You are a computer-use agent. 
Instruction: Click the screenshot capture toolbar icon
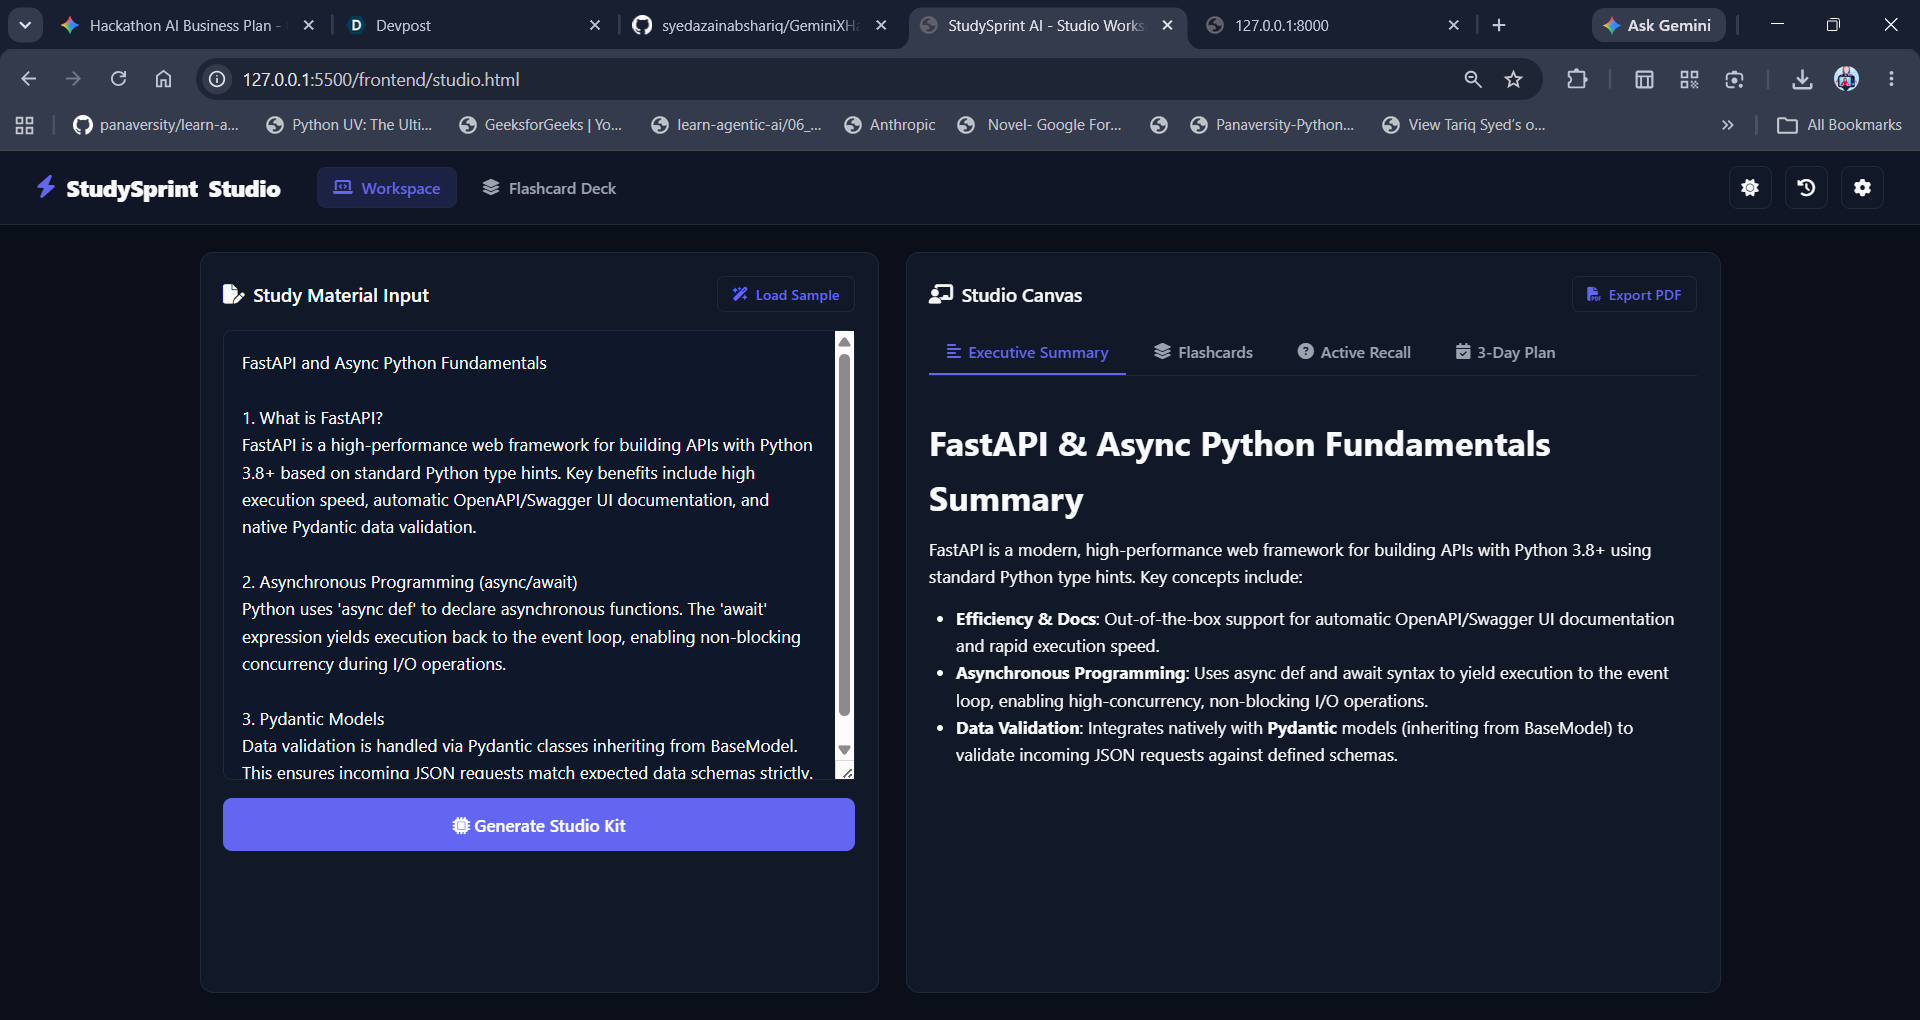pyautogui.click(x=1735, y=79)
